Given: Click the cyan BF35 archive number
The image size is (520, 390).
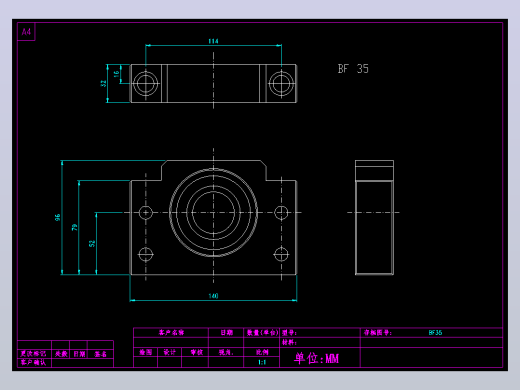Looking at the screenshot, I should coord(435,333).
